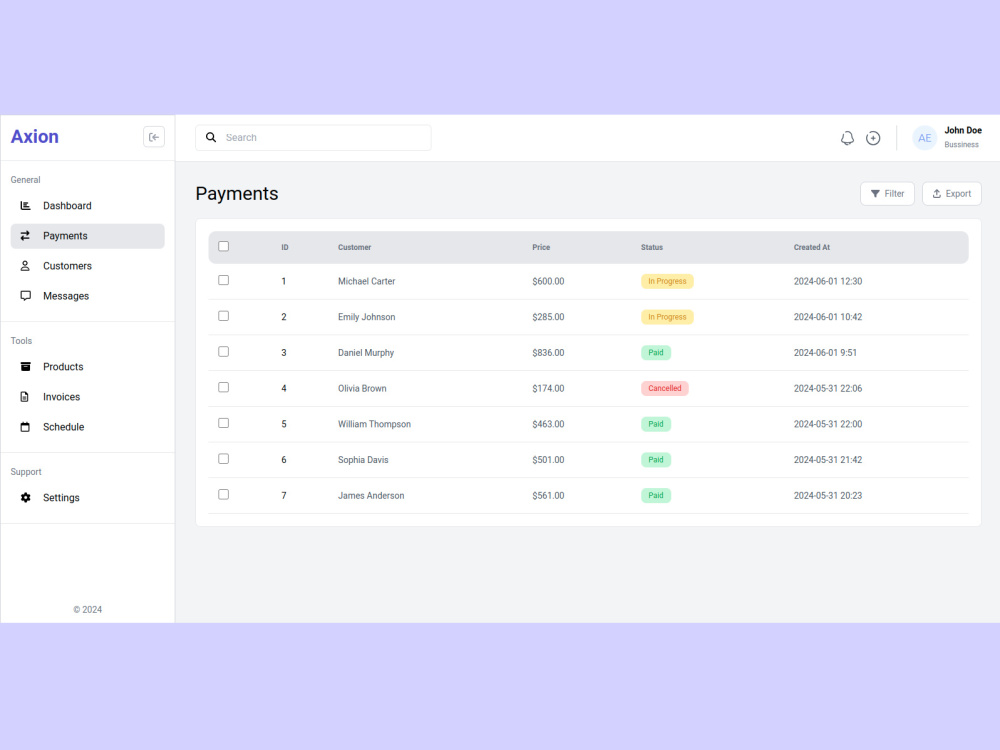Select the checkbox for Emily Johnson
1000x750 pixels.
pos(223,316)
